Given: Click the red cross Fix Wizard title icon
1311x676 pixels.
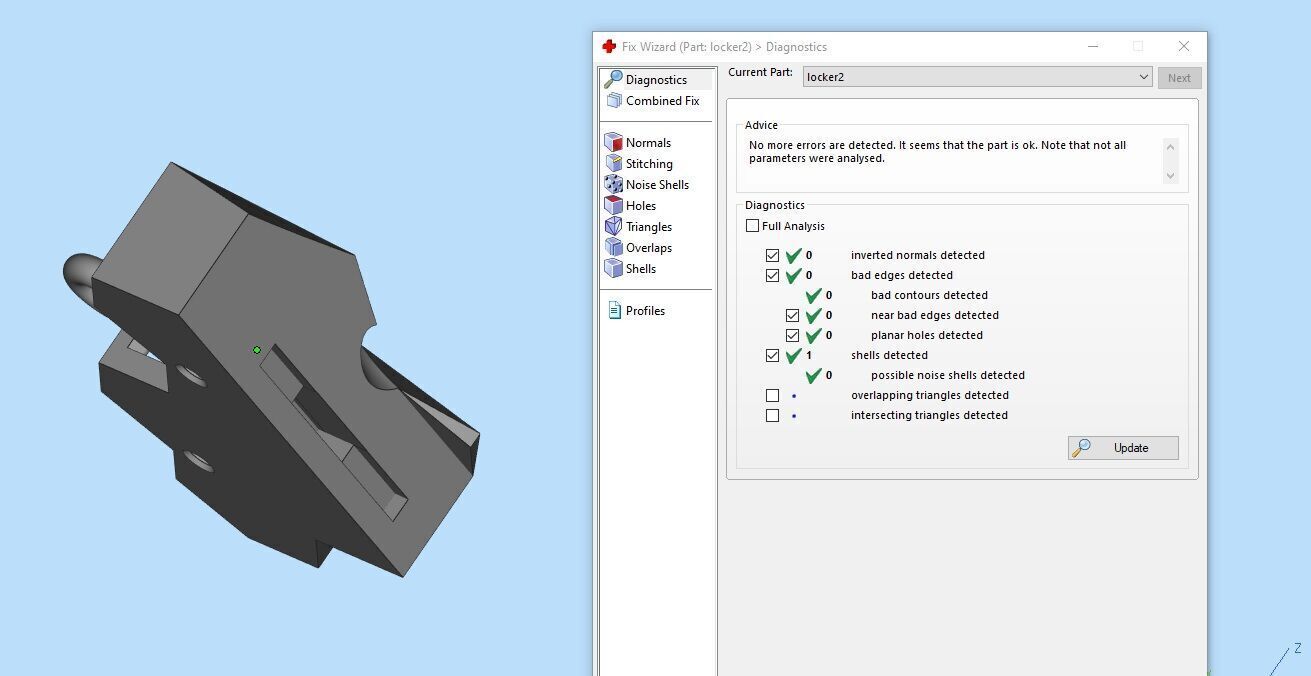Looking at the screenshot, I should tap(609, 46).
